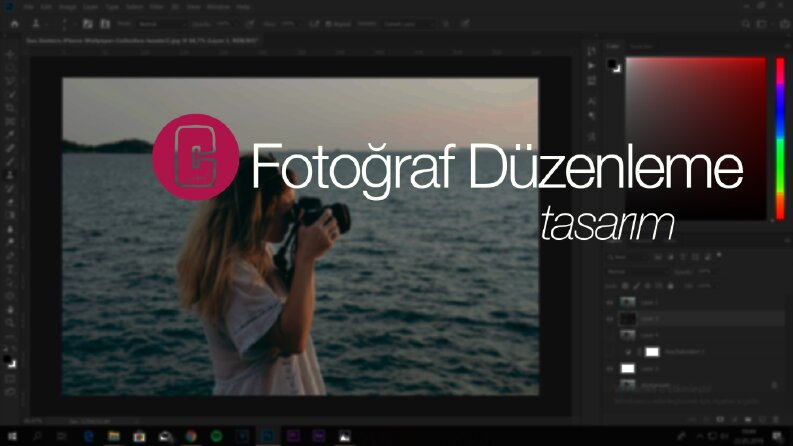Toggle visibility of the white-thumbnail layer

[x=610, y=369]
